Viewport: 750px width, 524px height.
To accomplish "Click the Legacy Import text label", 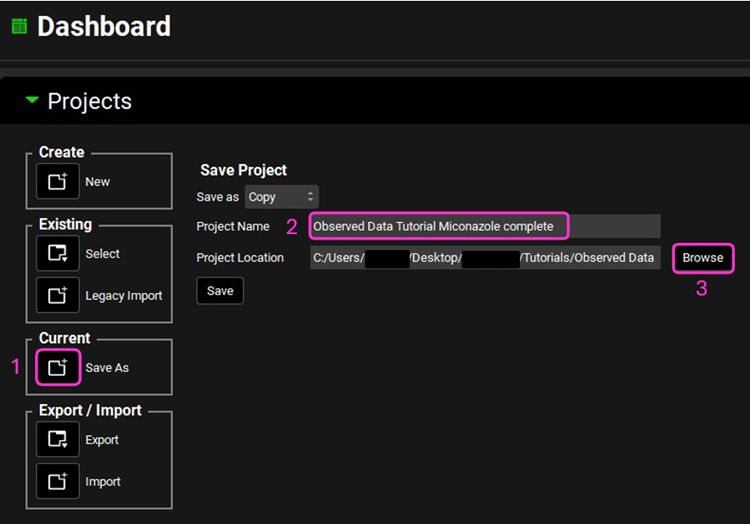I will [x=123, y=296].
